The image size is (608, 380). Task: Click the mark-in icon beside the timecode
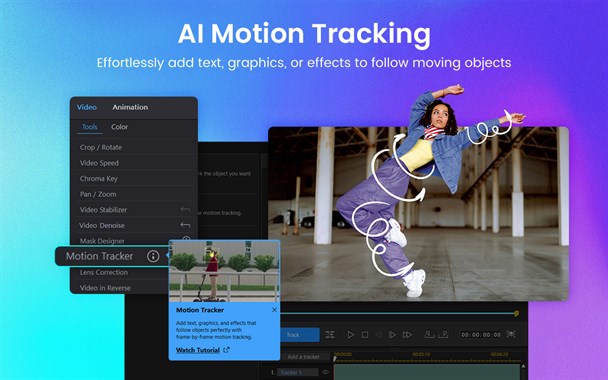pos(429,334)
